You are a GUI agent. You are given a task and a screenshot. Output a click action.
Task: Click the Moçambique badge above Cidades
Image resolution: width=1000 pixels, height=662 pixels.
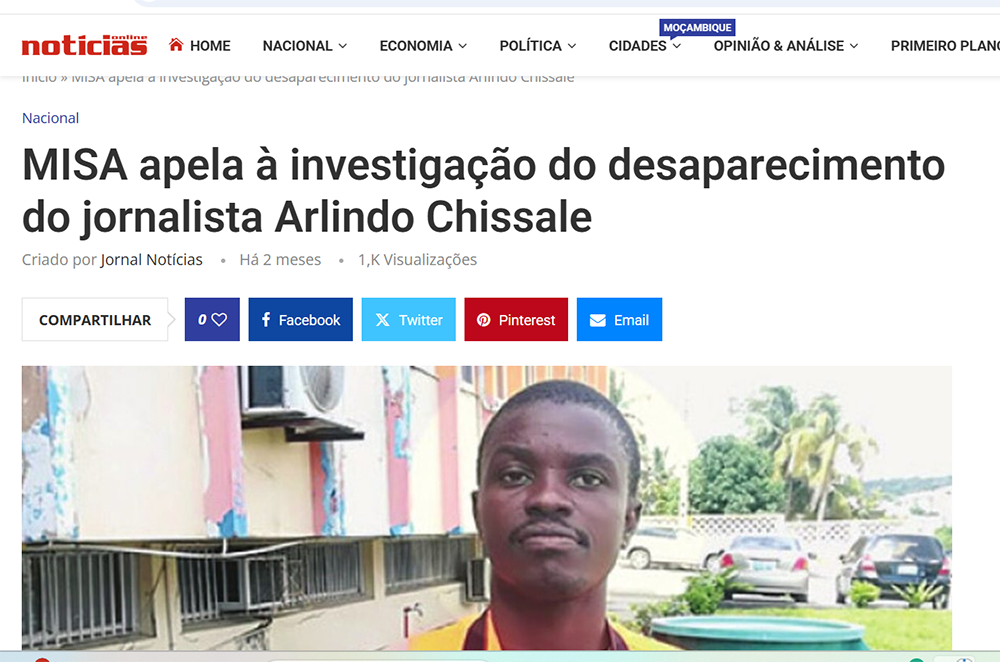(697, 27)
